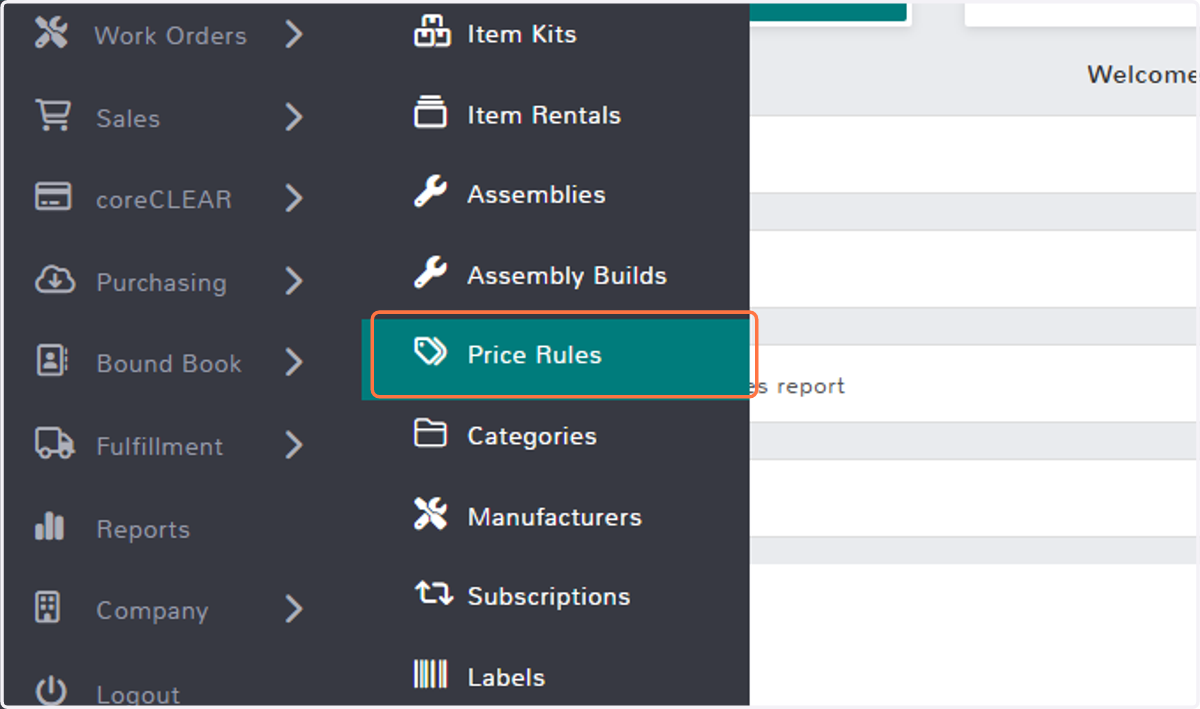Click the coreCLEAR credit card icon
Image resolution: width=1200 pixels, height=709 pixels.
point(52,197)
